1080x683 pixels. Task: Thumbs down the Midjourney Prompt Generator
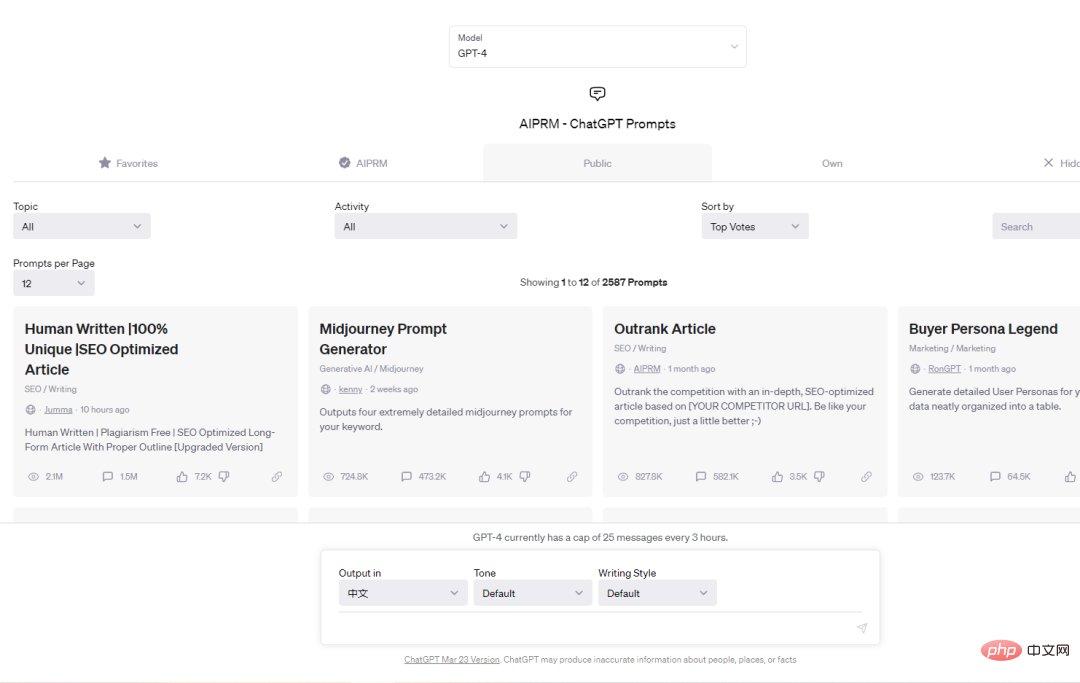[525, 477]
